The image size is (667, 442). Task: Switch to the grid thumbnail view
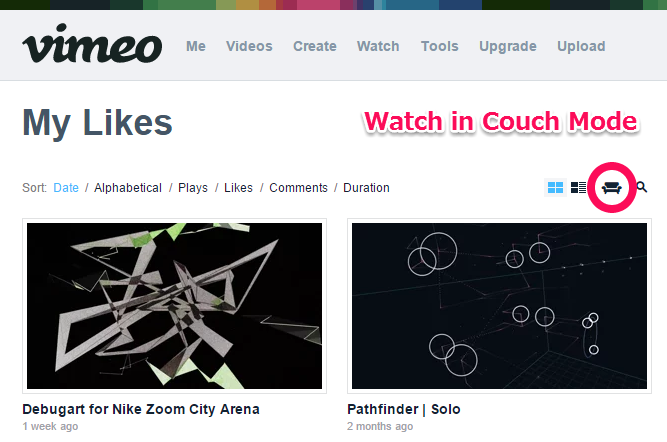click(555, 188)
